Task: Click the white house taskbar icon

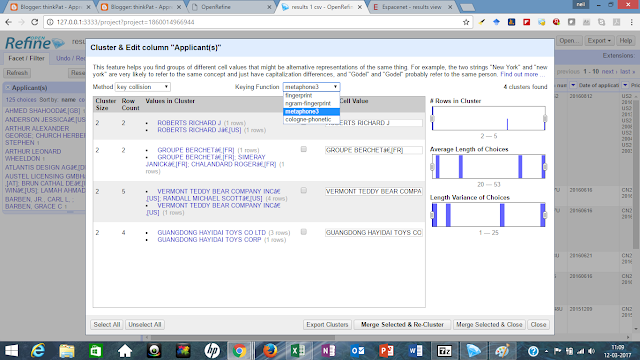Action: click(124, 351)
